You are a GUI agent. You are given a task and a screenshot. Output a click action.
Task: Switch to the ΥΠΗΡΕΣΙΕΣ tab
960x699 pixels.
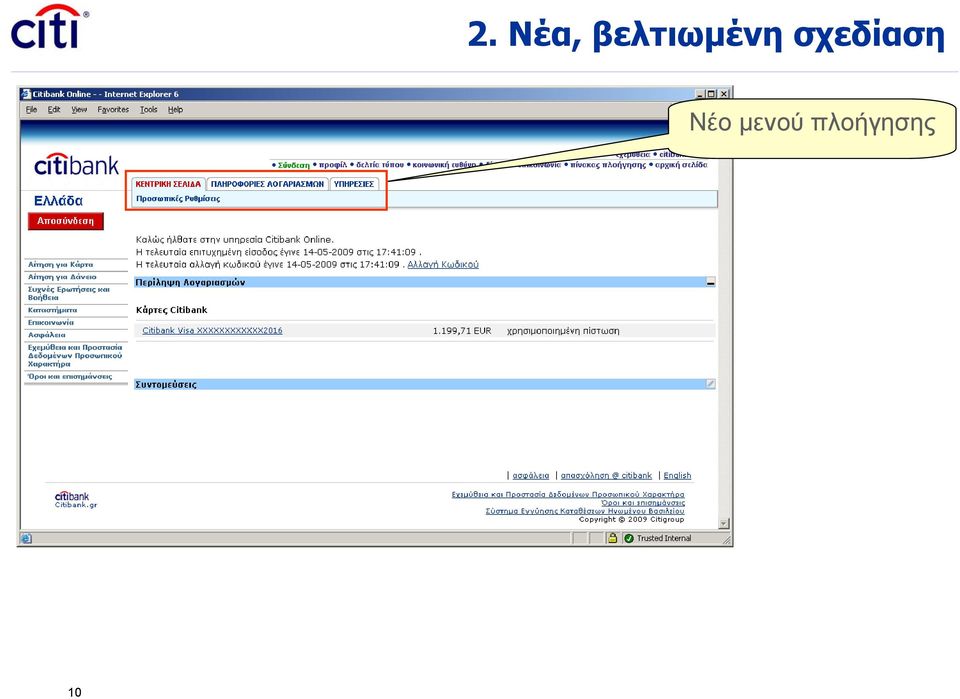pos(354,184)
